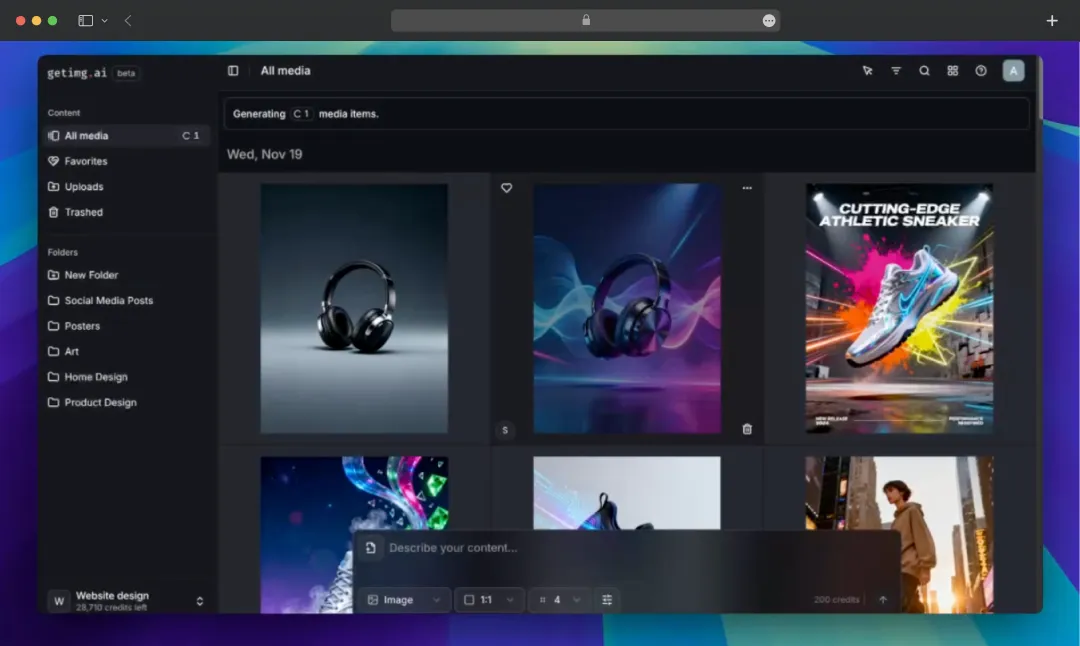Image resolution: width=1080 pixels, height=646 pixels.
Task: Favorite the purple headphones image
Action: click(x=507, y=187)
